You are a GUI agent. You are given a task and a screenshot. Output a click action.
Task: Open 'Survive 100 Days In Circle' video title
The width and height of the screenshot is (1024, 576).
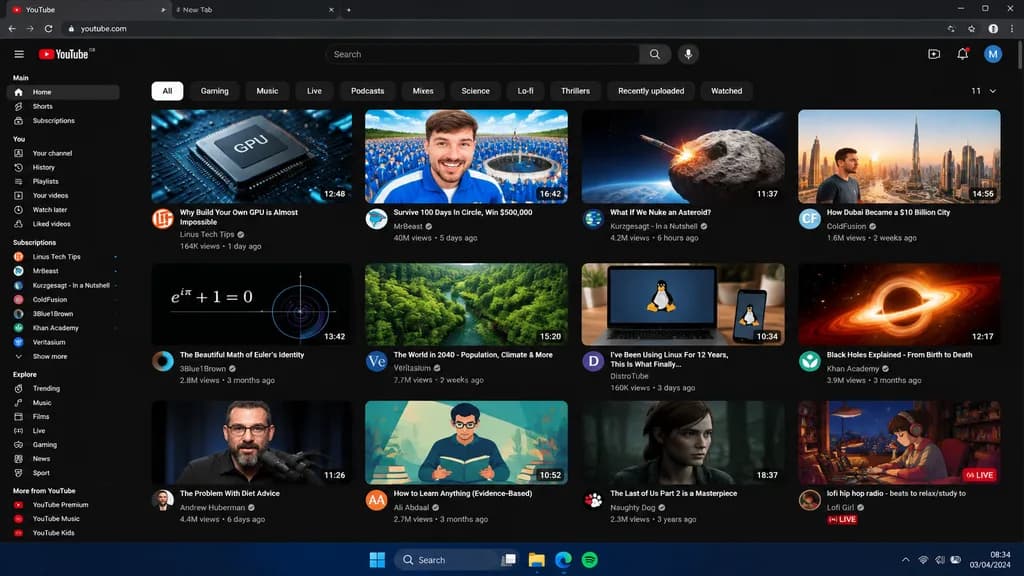point(462,212)
